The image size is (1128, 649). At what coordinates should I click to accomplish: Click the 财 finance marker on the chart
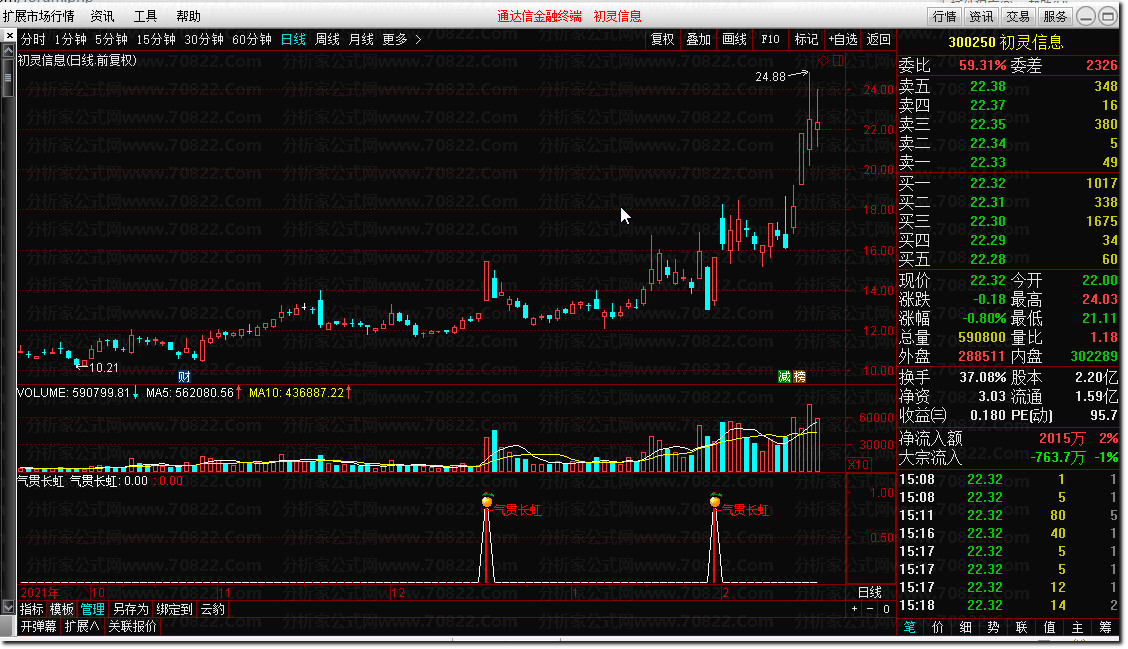pos(184,376)
